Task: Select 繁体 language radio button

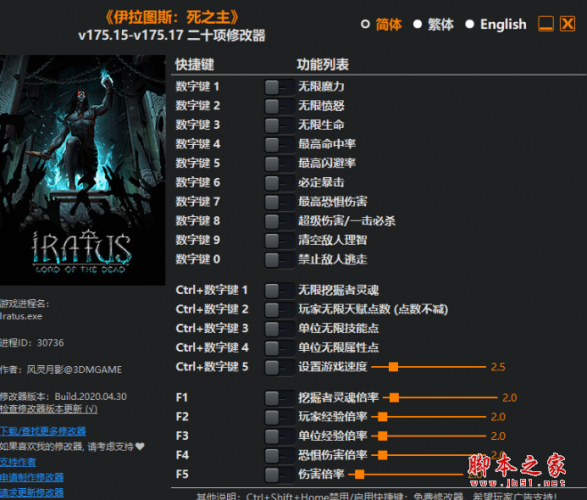Action: 417,24
